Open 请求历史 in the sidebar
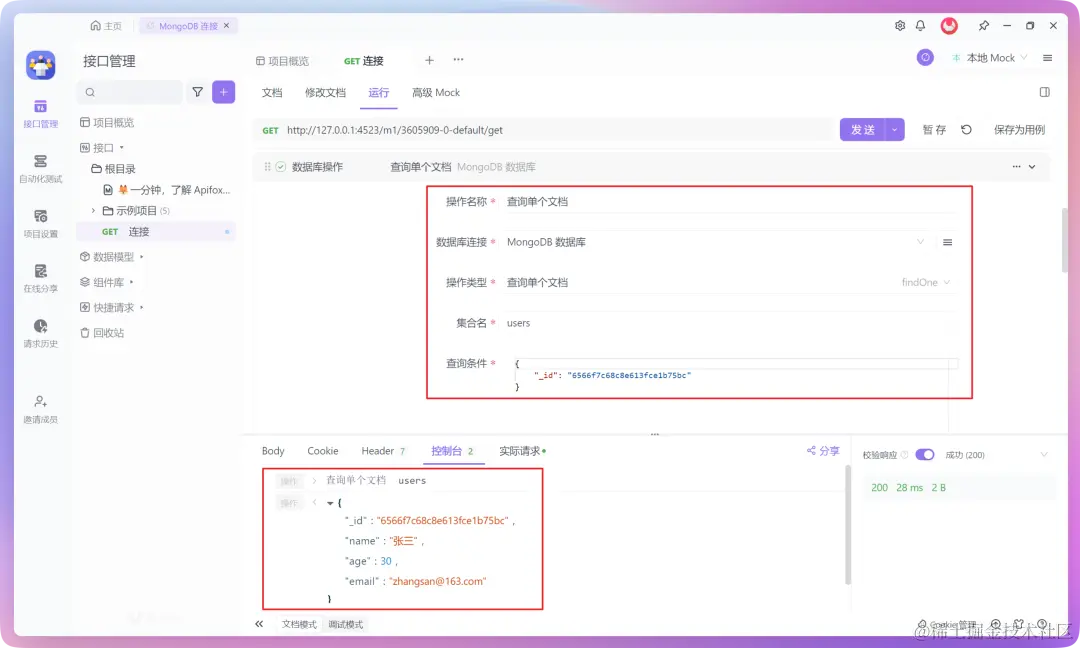Viewport: 1080px width, 648px height. point(41,334)
